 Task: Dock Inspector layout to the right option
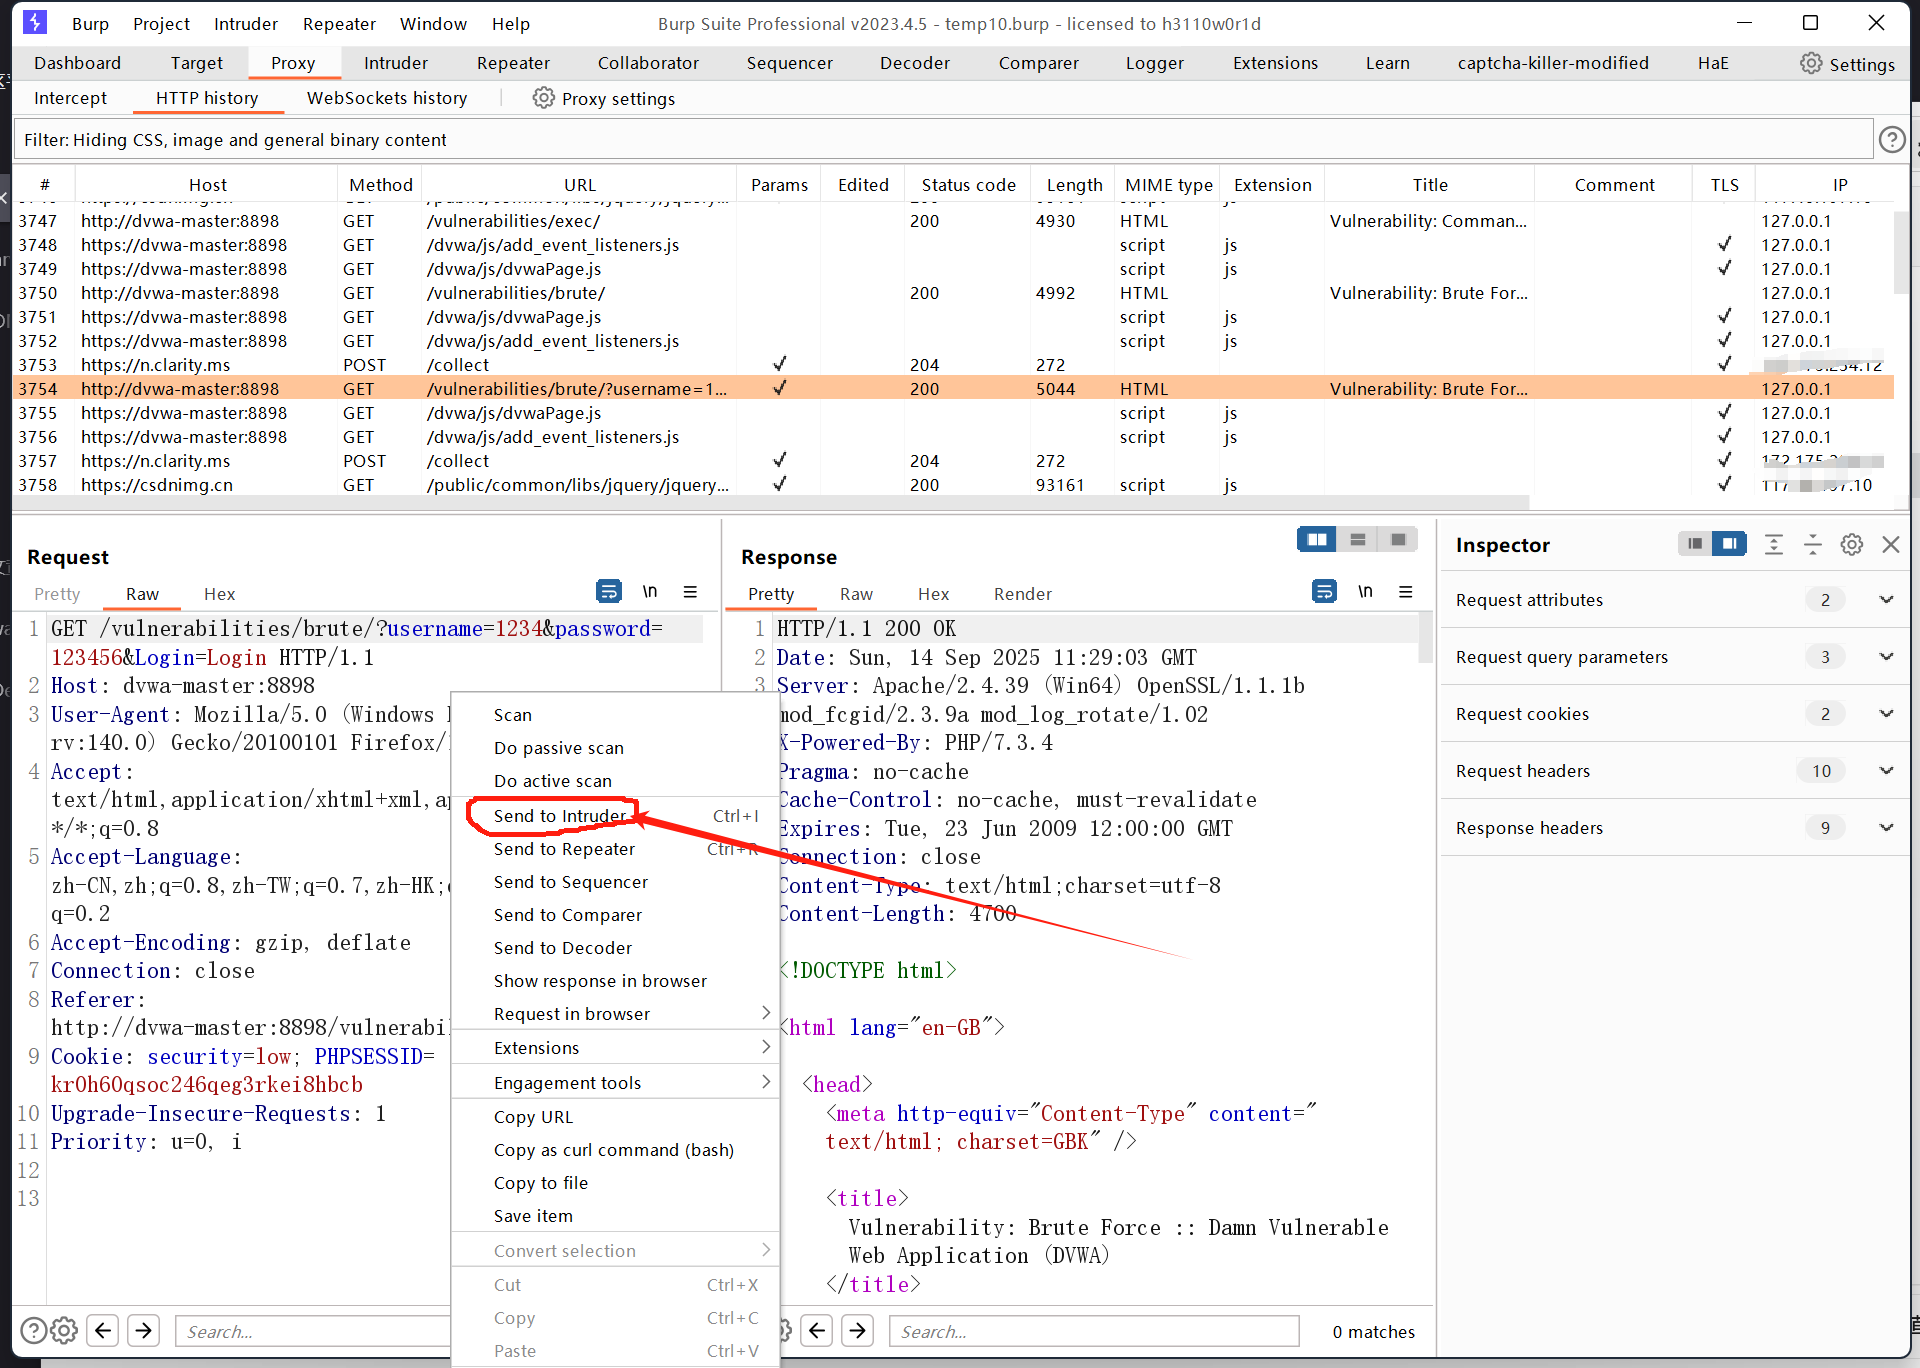click(1729, 544)
